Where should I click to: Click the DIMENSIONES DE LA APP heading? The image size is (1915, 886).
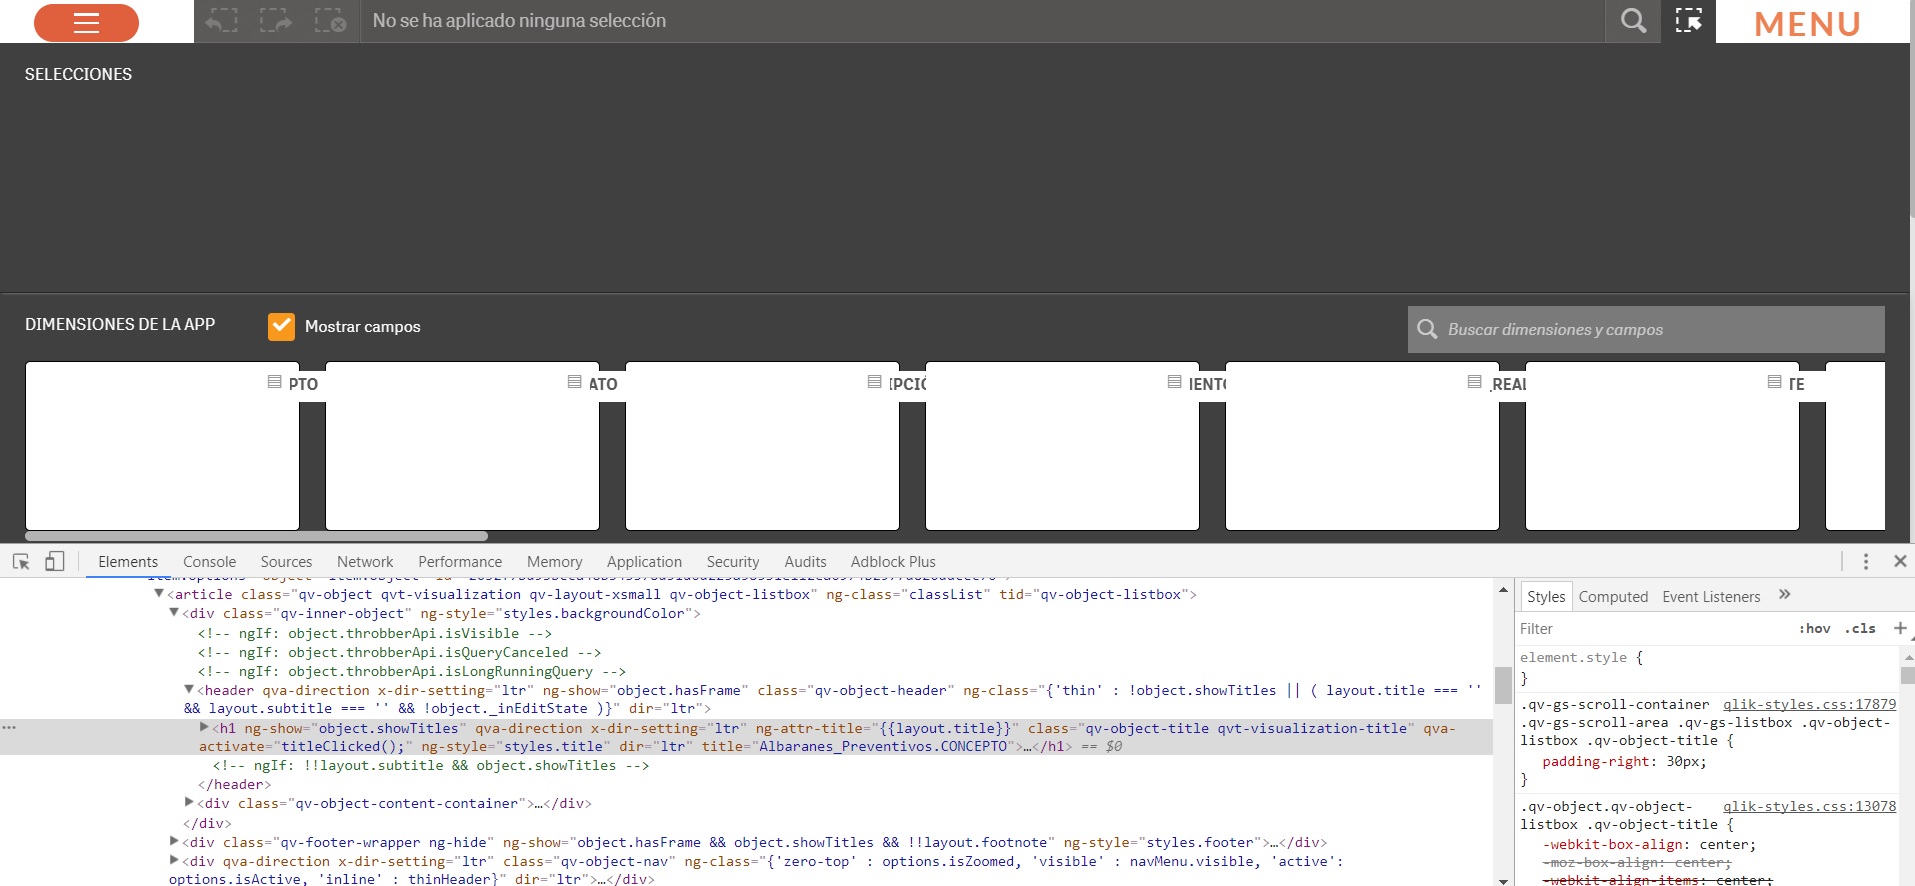tap(120, 324)
